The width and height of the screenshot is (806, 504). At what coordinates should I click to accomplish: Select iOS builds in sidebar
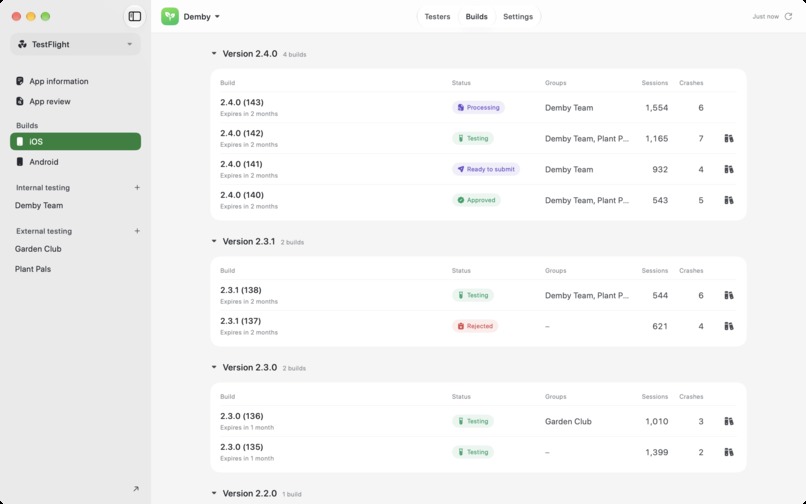tap(76, 141)
